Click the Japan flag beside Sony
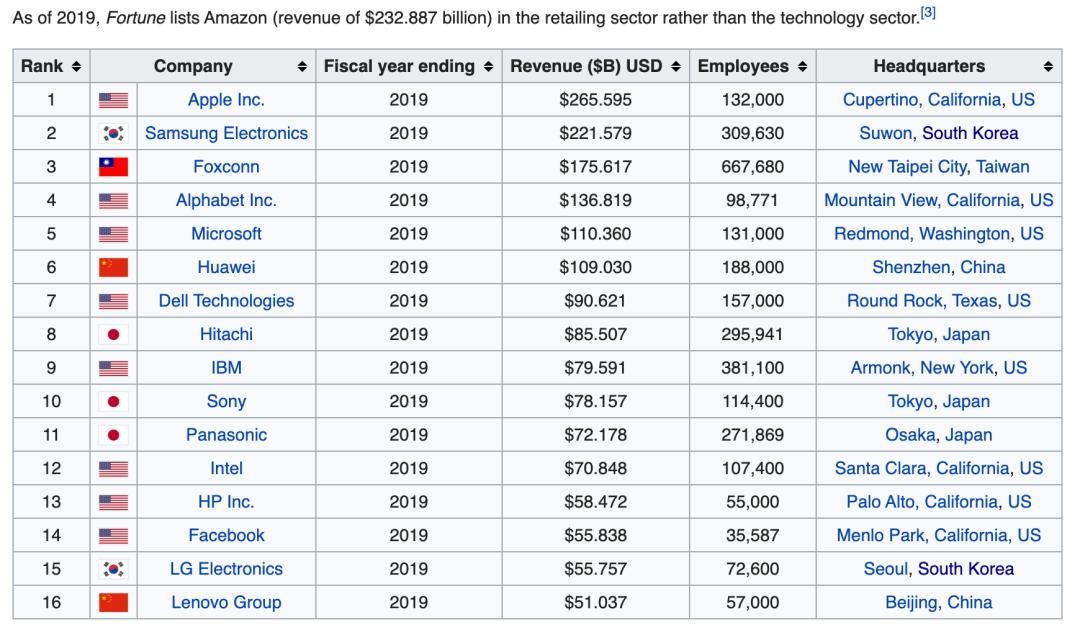 [x=113, y=401]
